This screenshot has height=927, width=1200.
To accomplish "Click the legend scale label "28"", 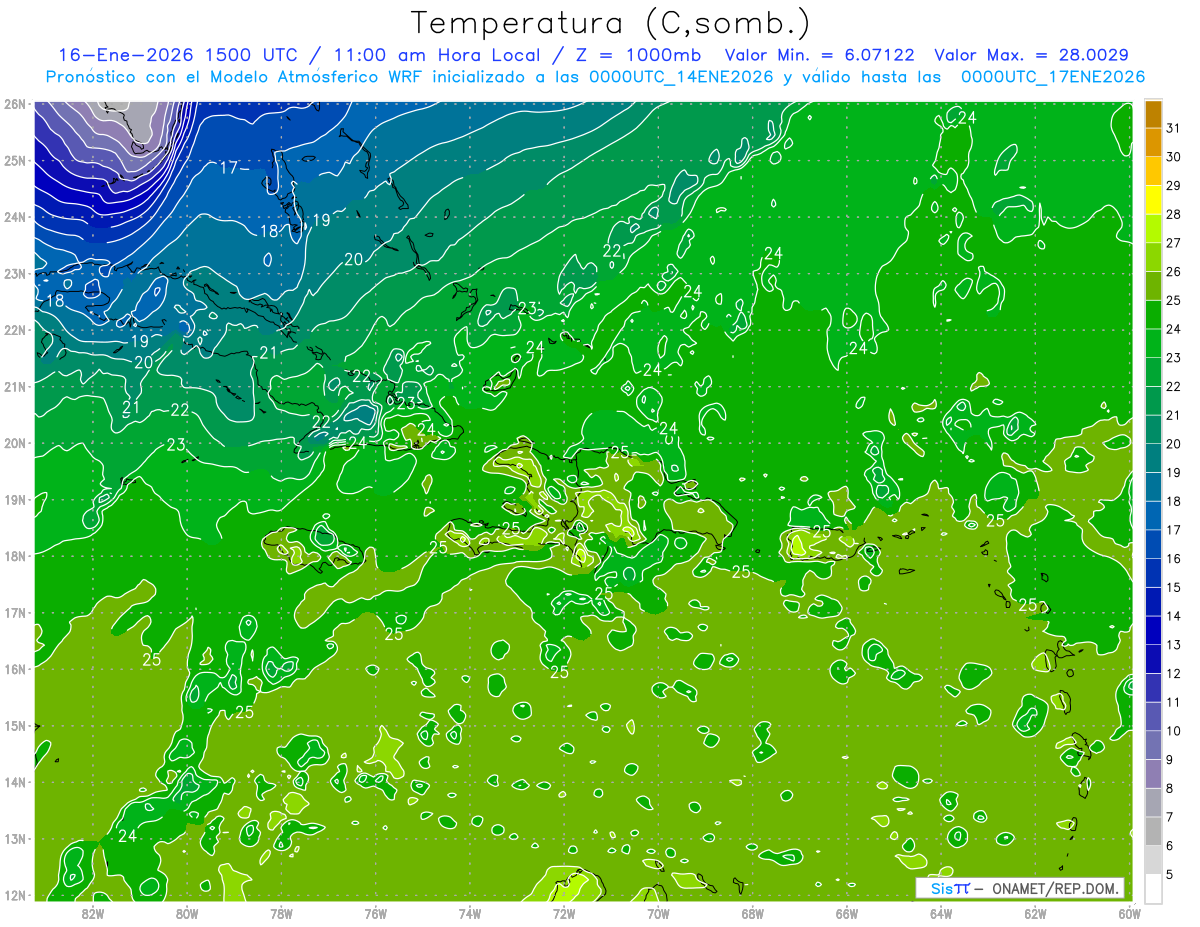I will click(x=1174, y=215).
